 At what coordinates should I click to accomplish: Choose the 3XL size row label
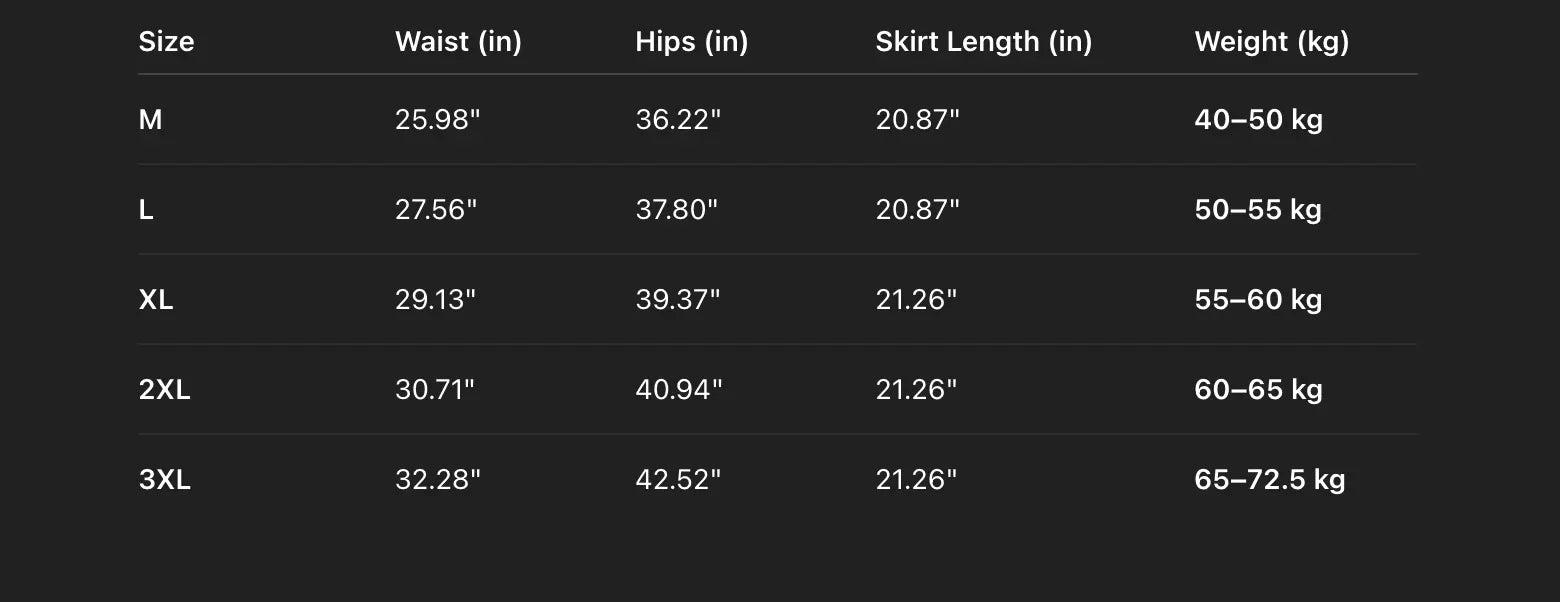tap(164, 480)
